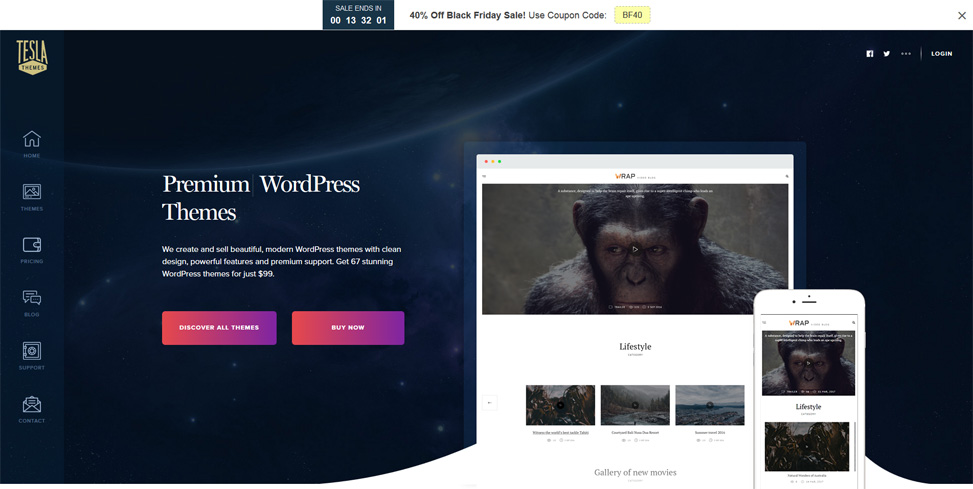Viewport: 973px width, 489px height.
Task: Go to Home in sidebar
Action: [32, 143]
